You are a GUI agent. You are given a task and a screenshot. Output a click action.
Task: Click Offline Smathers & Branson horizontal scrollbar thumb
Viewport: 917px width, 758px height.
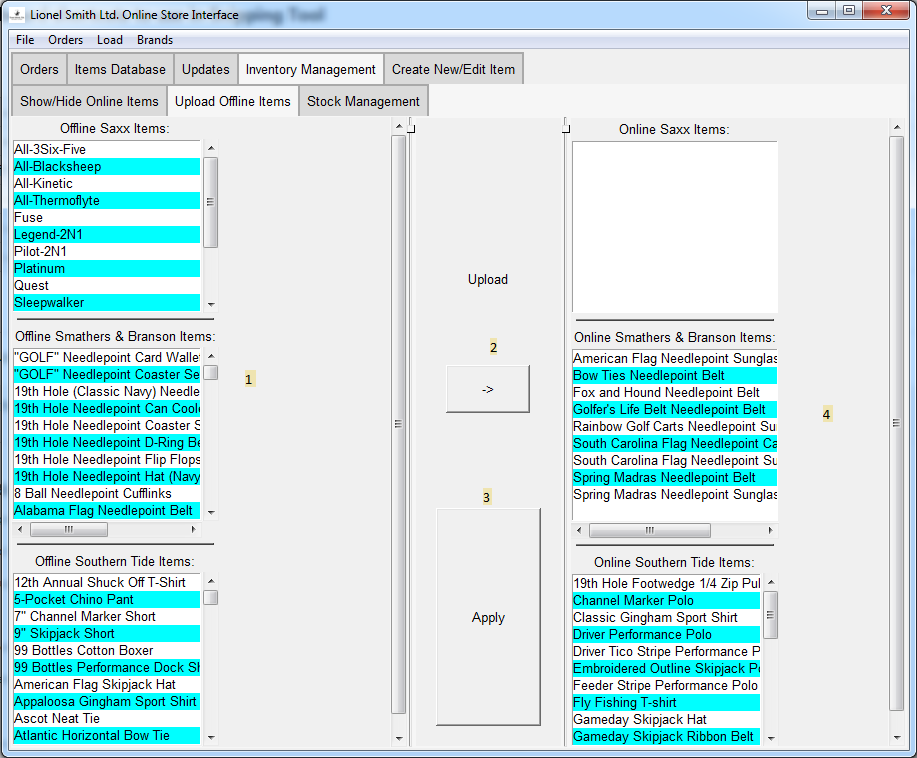(x=68, y=529)
